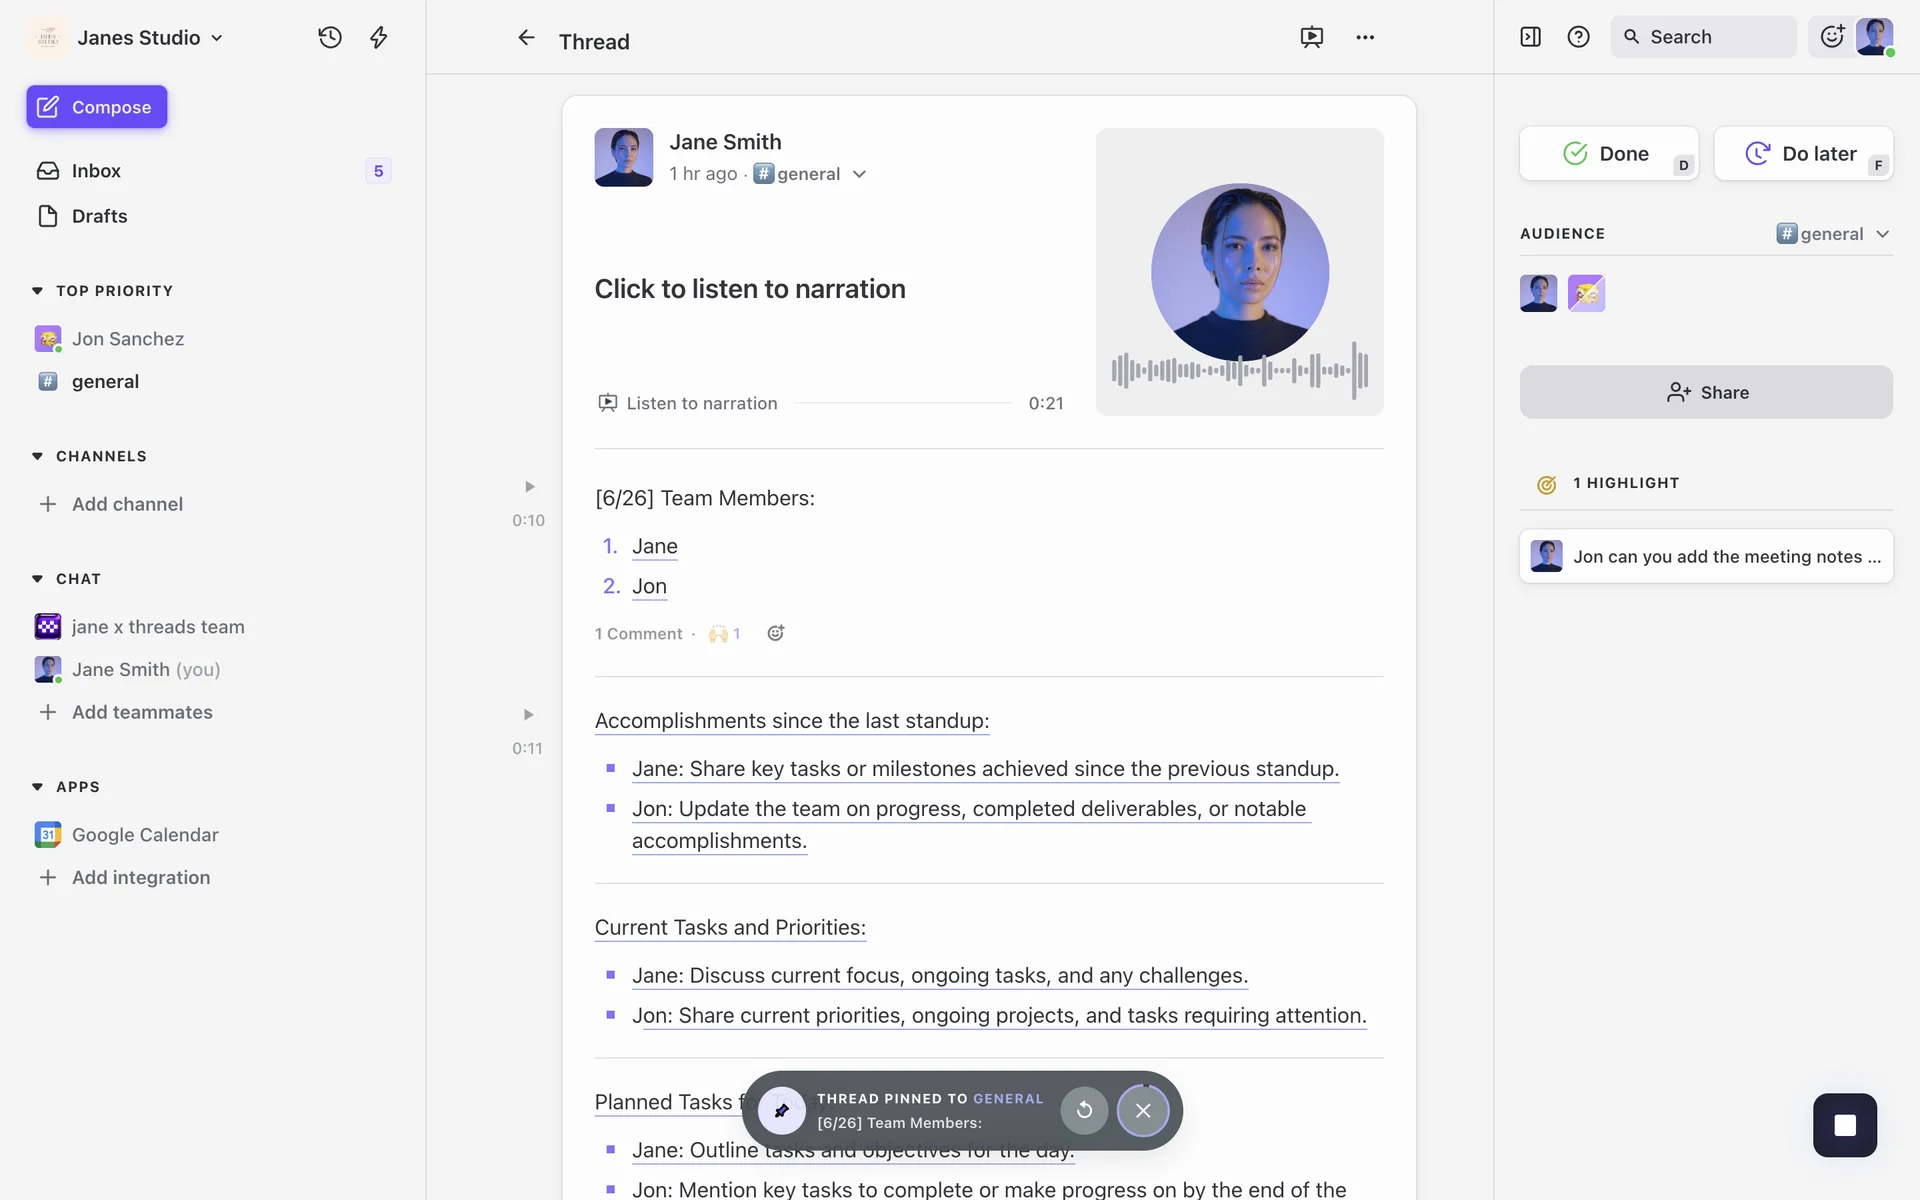Viewport: 1920px width, 1200px height.
Task: Dismiss the thread pinned toast
Action: coord(1143,1110)
